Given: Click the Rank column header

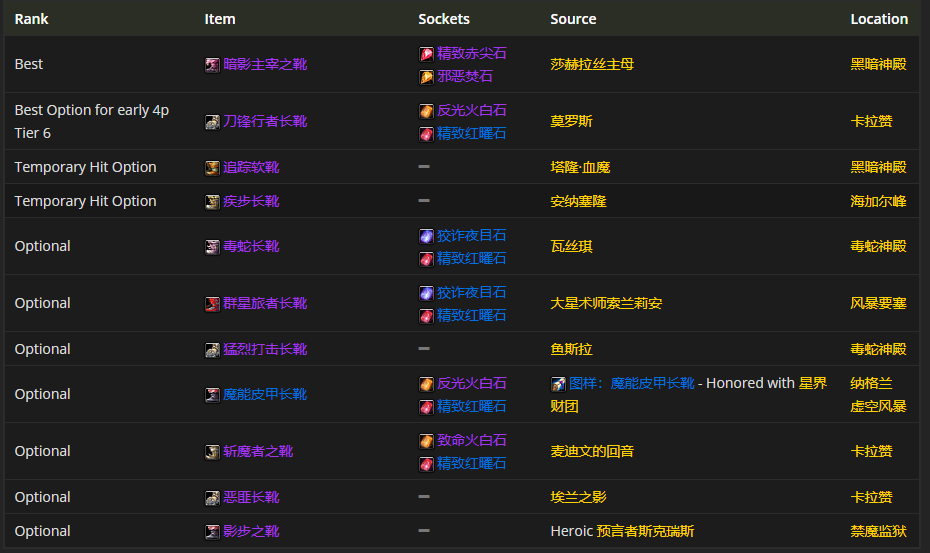Looking at the screenshot, I should pyautogui.click(x=32, y=19).
